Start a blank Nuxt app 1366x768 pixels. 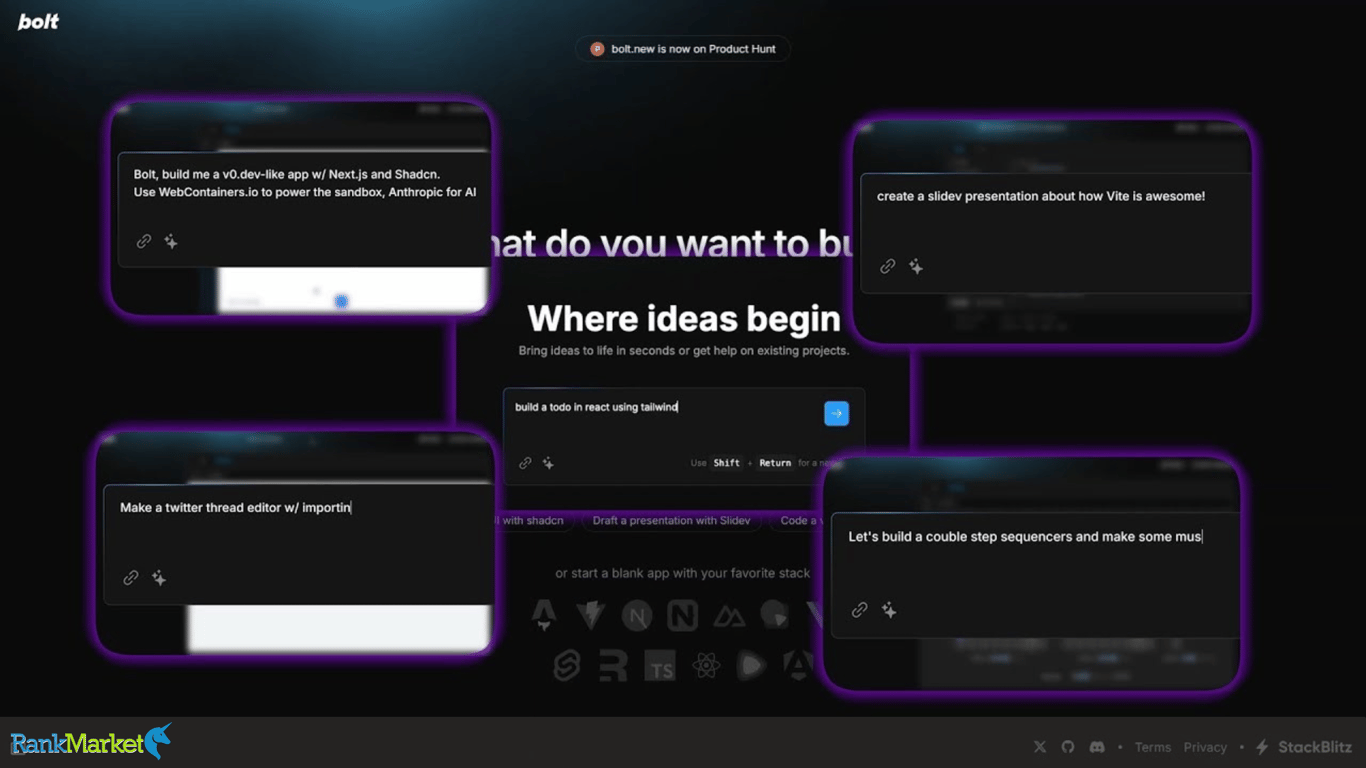pos(729,616)
